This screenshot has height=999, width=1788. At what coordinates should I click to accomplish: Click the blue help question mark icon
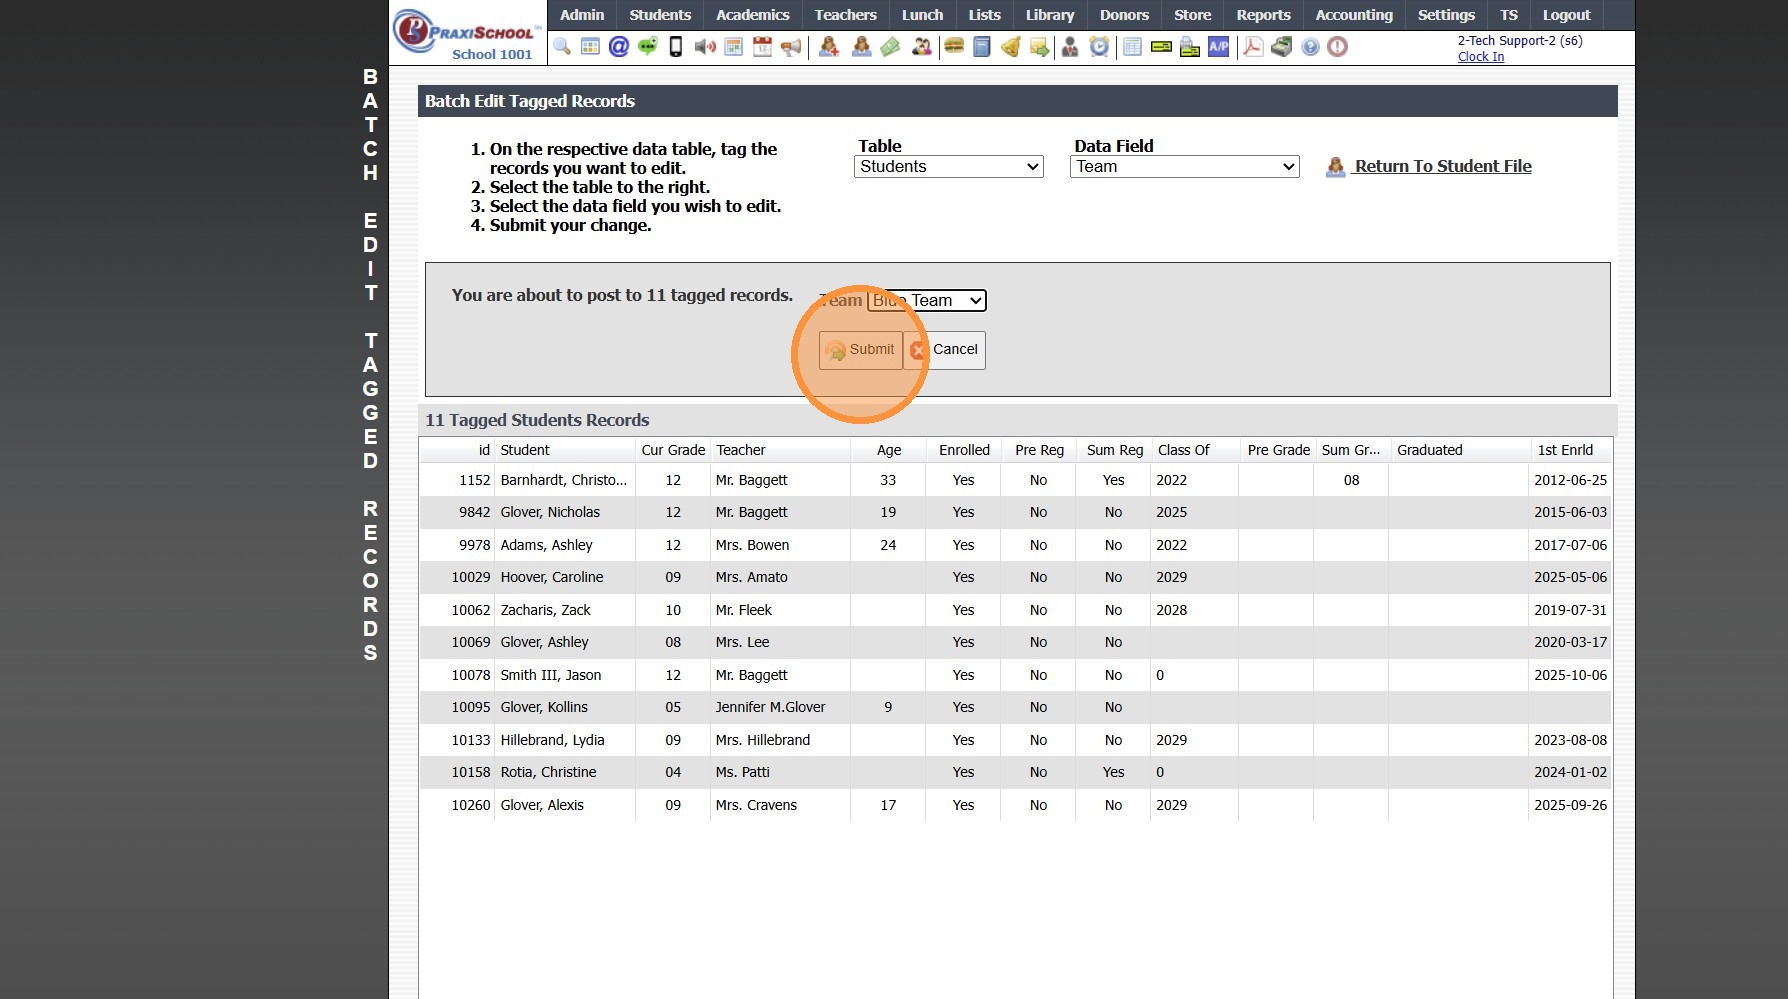coord(1310,47)
